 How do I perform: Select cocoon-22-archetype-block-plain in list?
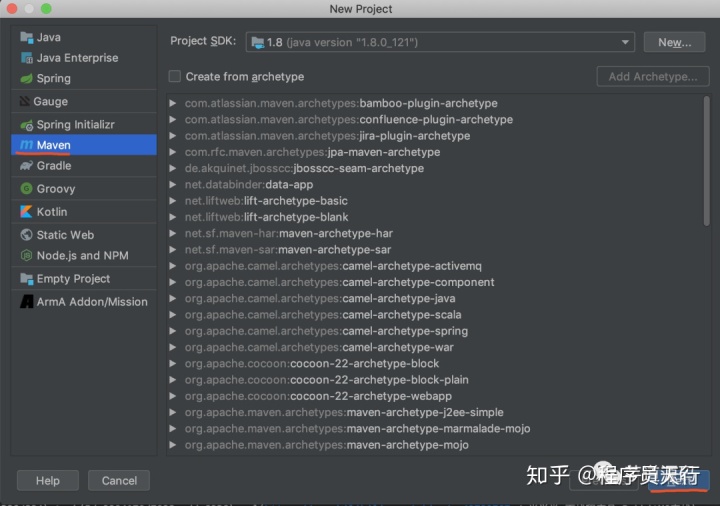tap(326, 380)
